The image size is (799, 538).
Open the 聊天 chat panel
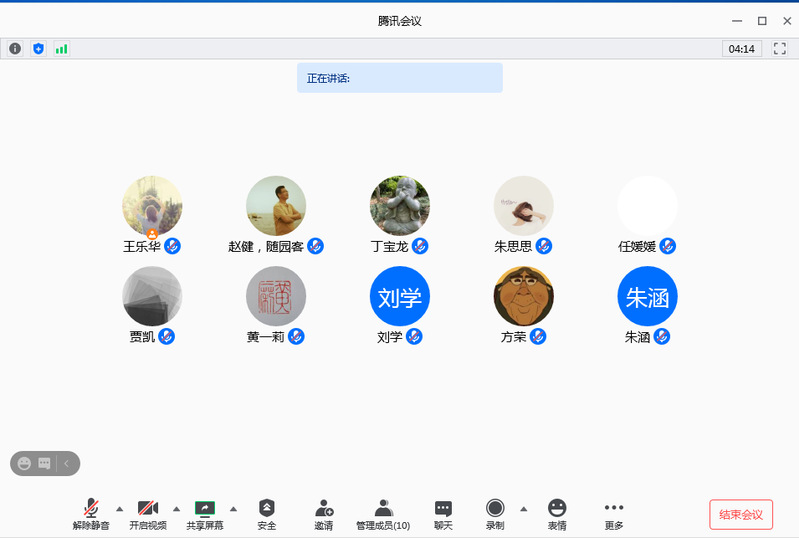(x=443, y=514)
